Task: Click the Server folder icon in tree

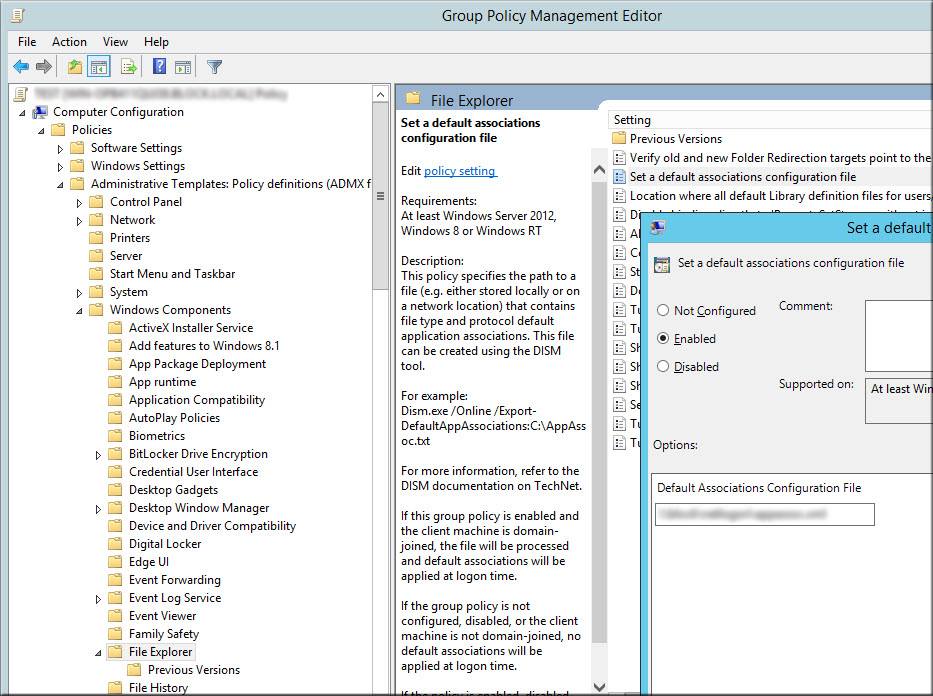Action: click(x=96, y=256)
